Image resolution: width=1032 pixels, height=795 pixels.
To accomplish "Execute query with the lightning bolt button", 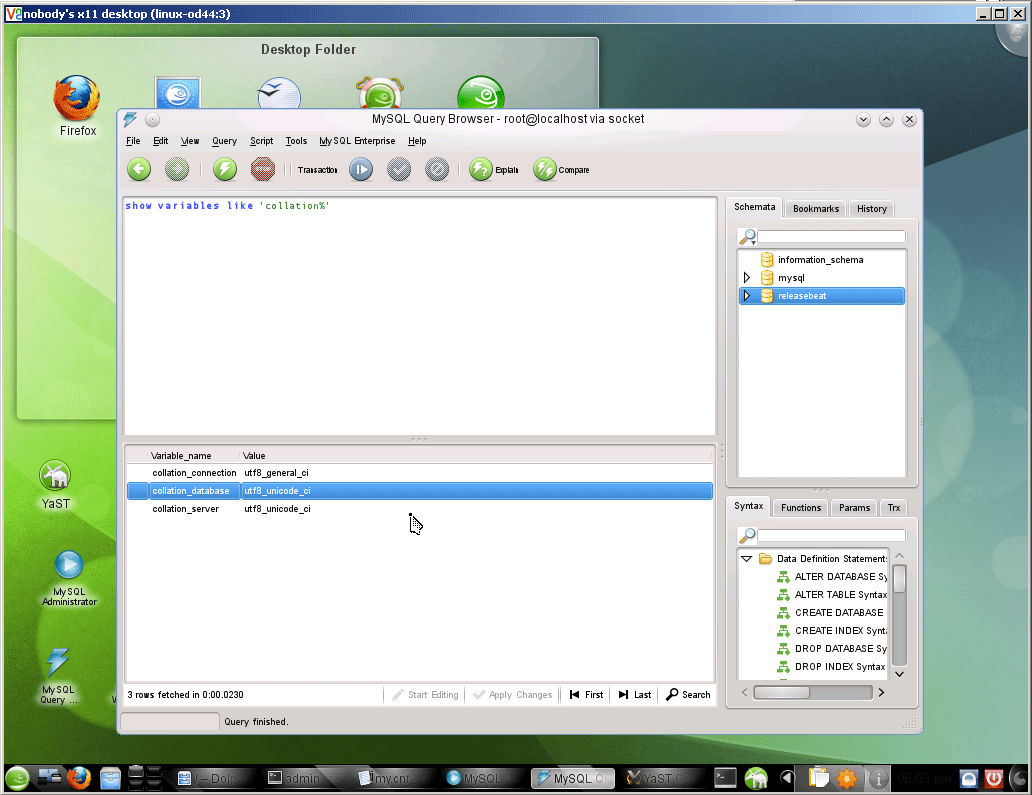I will 225,170.
